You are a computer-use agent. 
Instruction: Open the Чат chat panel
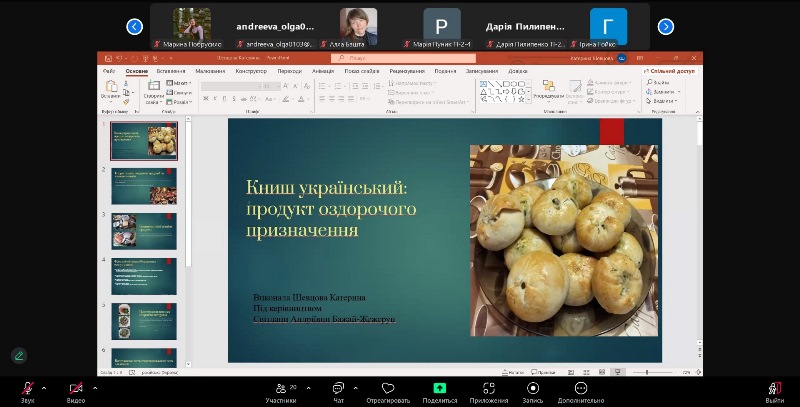[337, 388]
